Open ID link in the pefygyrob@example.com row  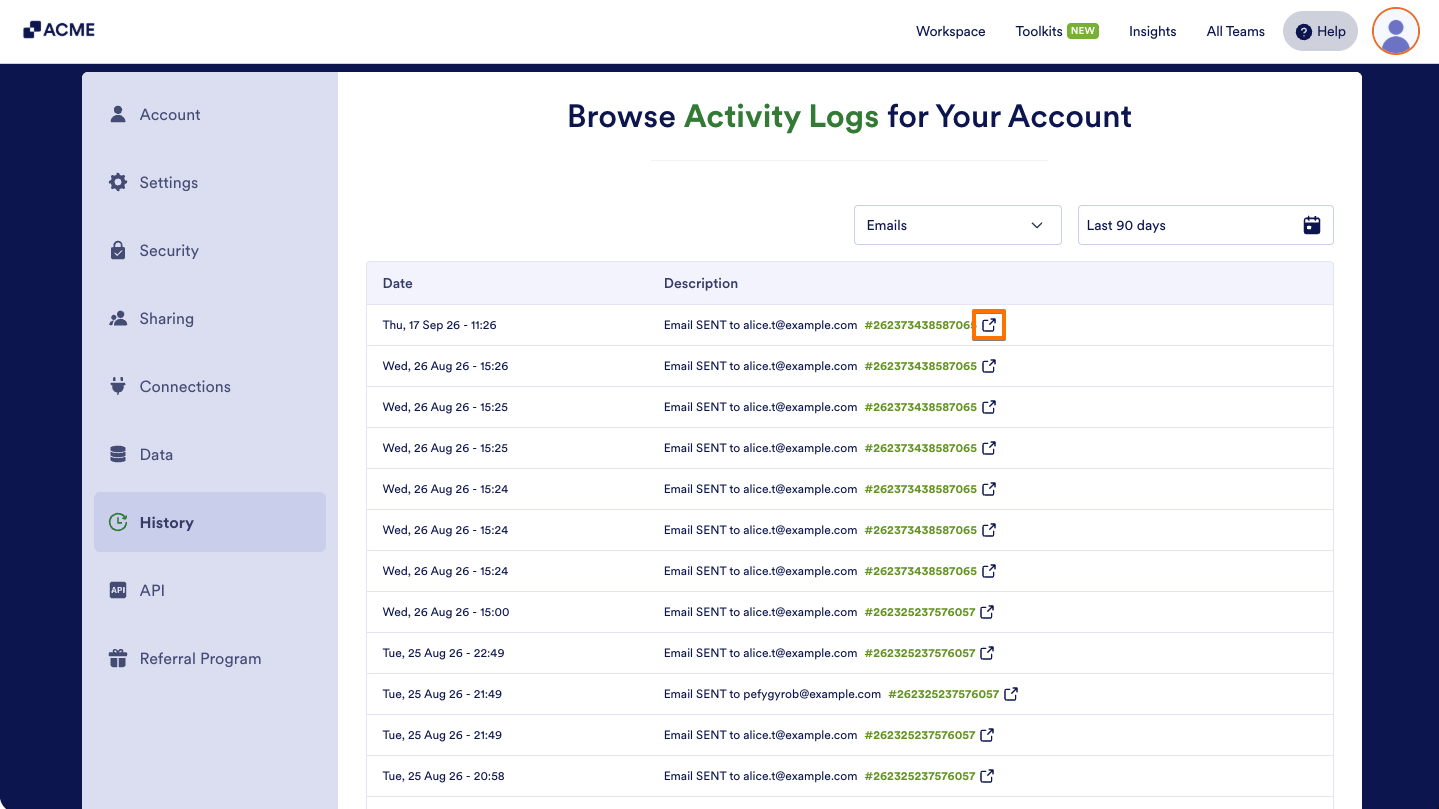point(943,694)
